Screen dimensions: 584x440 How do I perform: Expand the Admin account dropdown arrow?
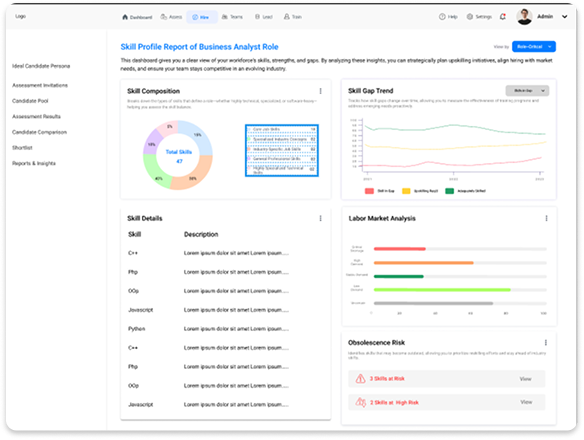pyautogui.click(x=565, y=17)
